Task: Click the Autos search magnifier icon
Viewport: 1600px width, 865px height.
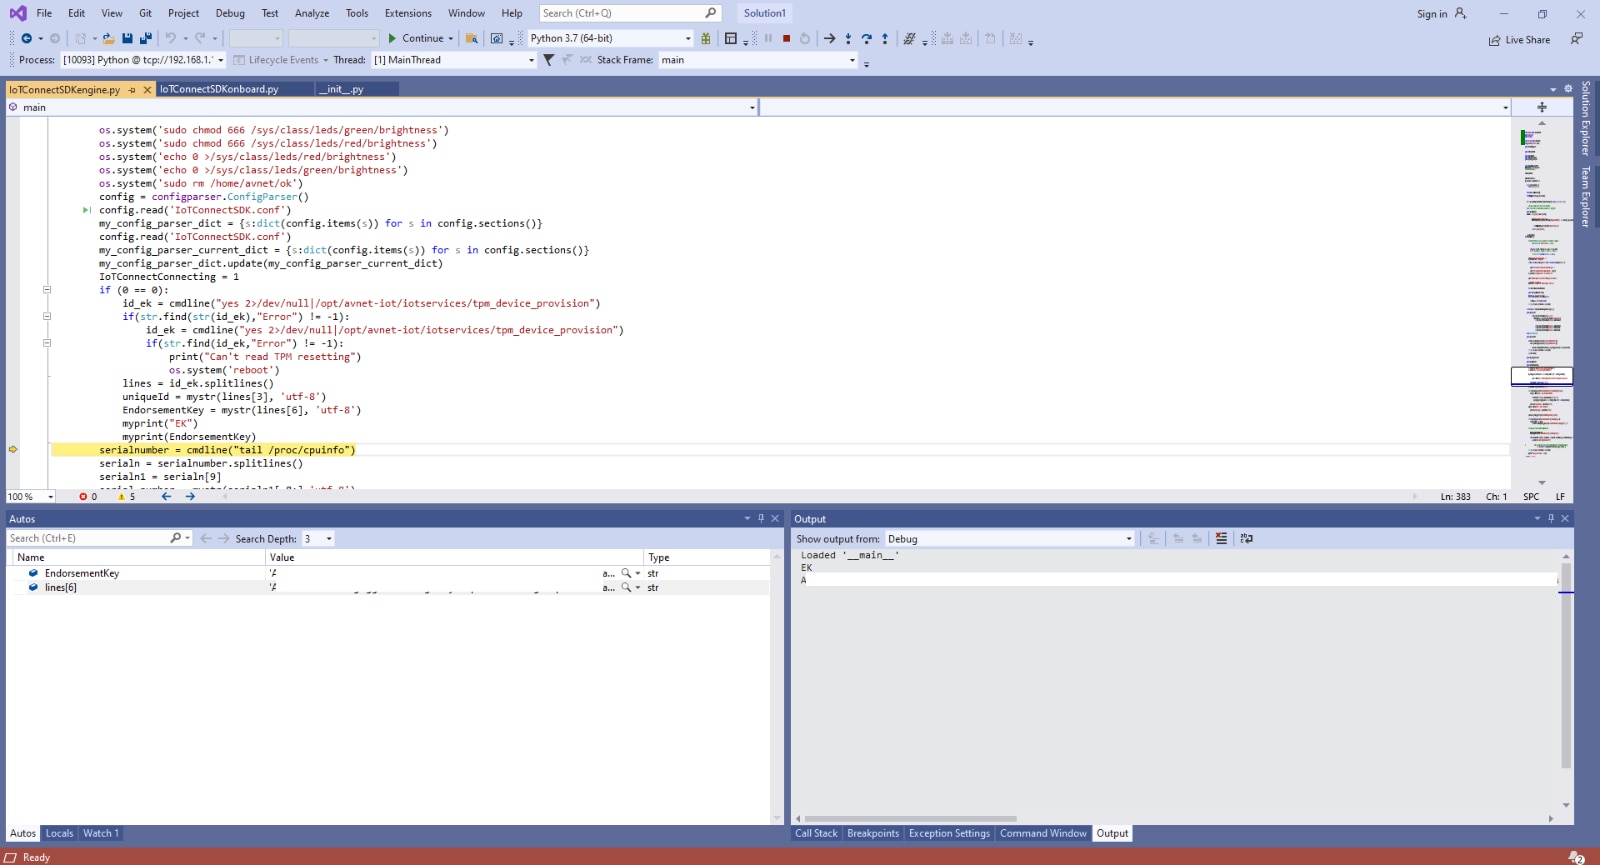Action: 176,538
